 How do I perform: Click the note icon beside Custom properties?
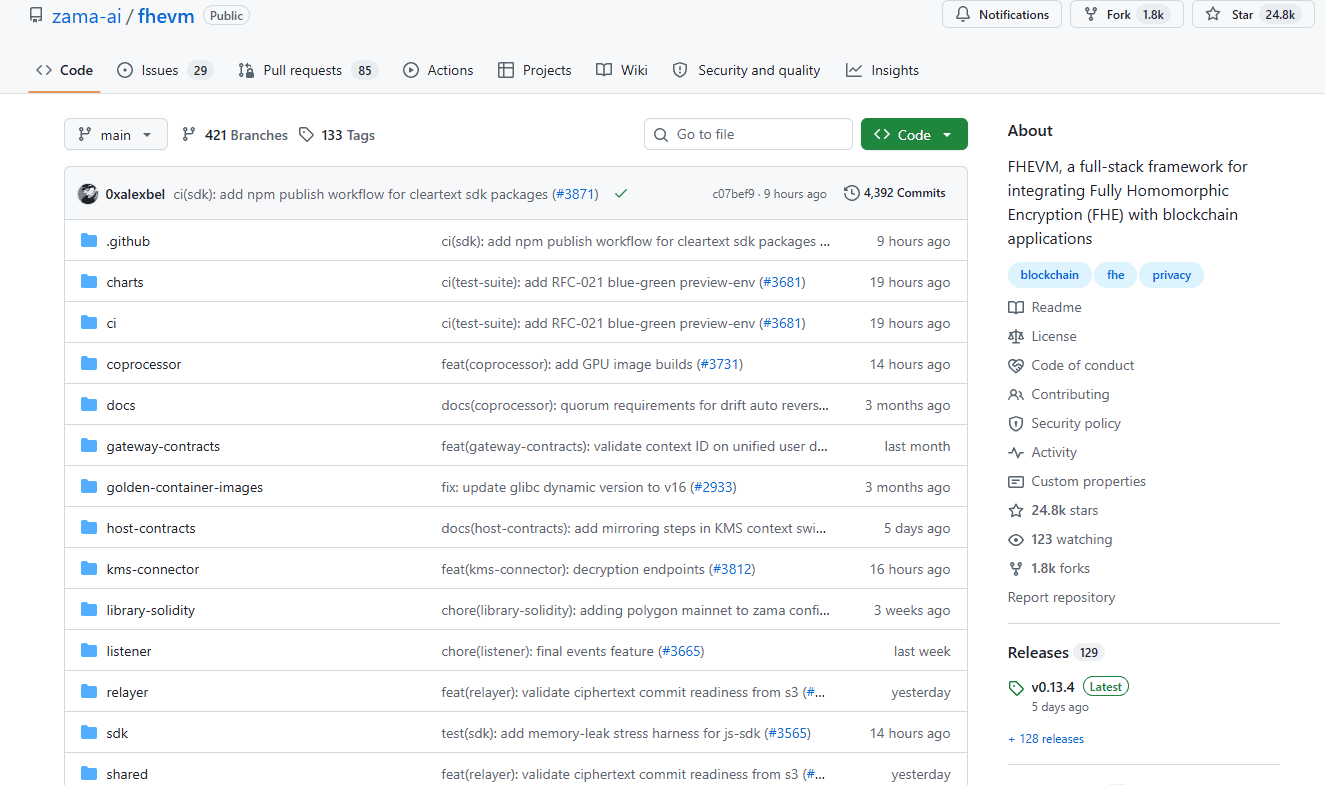1016,481
